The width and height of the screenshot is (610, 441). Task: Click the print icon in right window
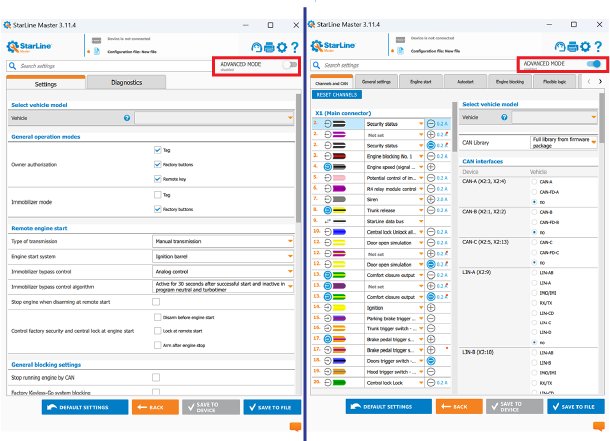tap(573, 47)
